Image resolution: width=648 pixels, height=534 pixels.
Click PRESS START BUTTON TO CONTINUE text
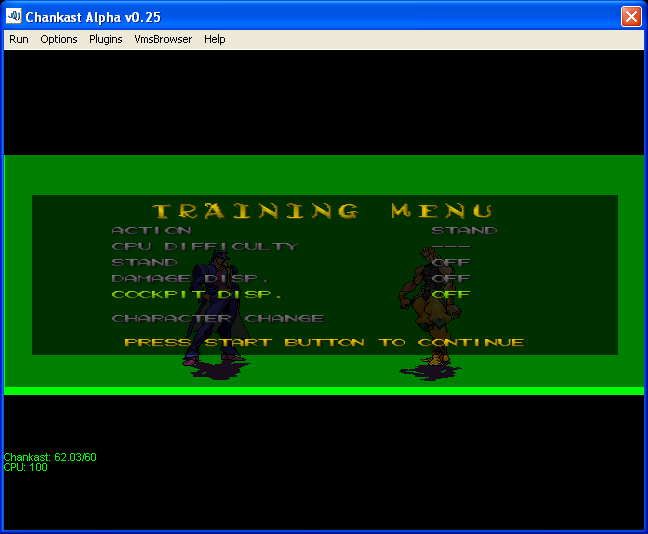click(324, 343)
